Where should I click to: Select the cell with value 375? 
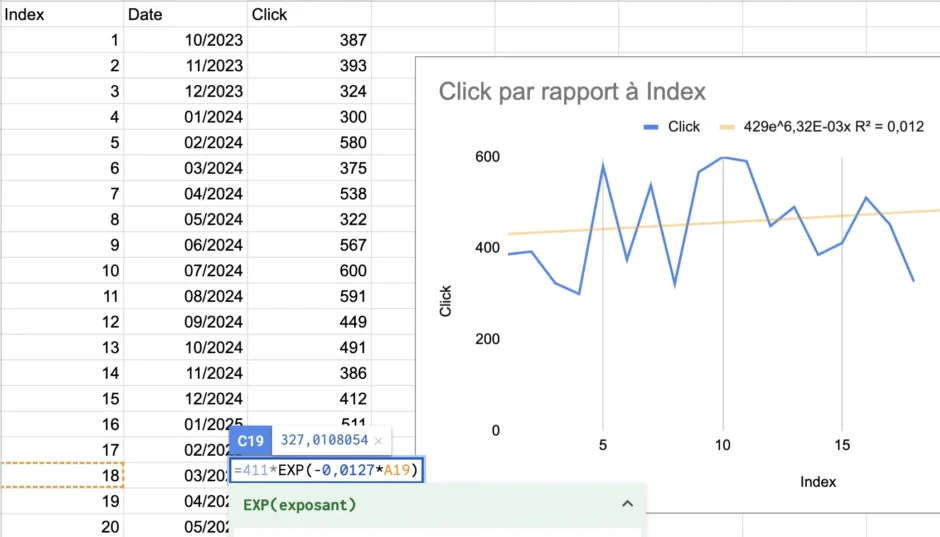(x=309, y=168)
